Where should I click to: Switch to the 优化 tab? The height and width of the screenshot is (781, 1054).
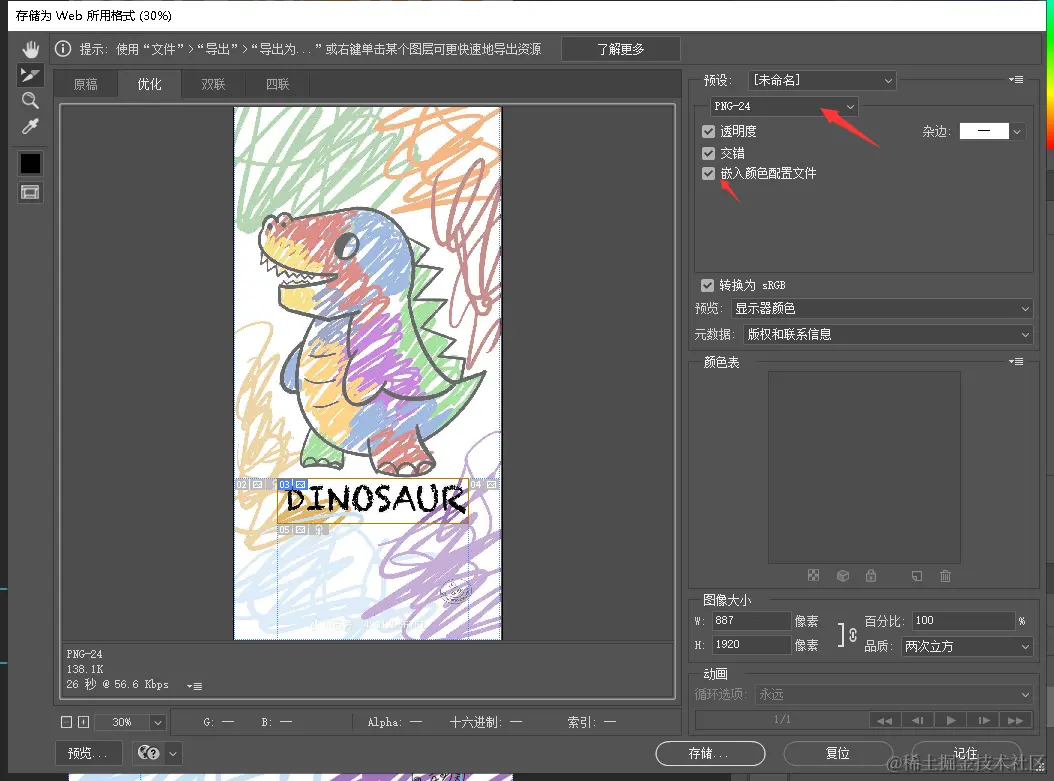[x=149, y=84]
